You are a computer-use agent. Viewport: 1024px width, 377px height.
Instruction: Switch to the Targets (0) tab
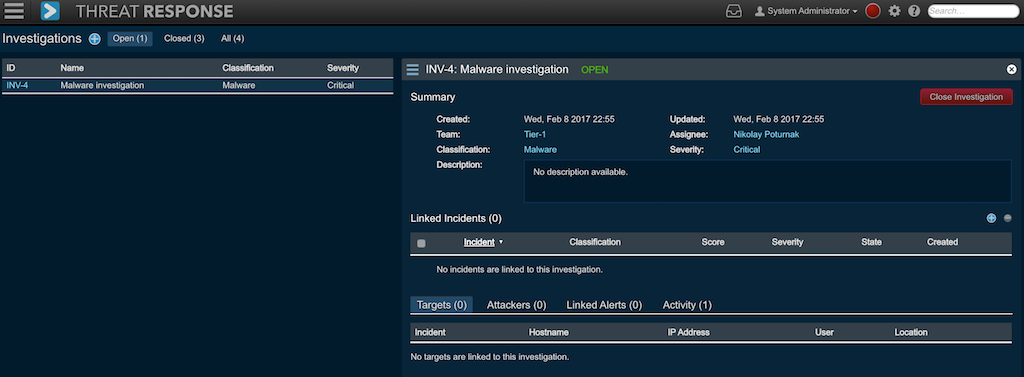[441, 305]
